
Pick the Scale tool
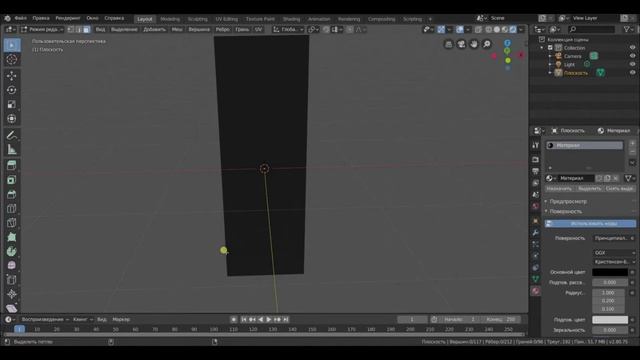(x=12, y=104)
